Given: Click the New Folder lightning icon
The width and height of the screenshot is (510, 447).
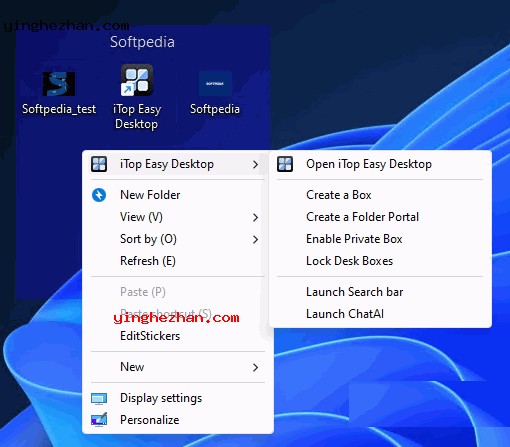Looking at the screenshot, I should [x=99, y=195].
